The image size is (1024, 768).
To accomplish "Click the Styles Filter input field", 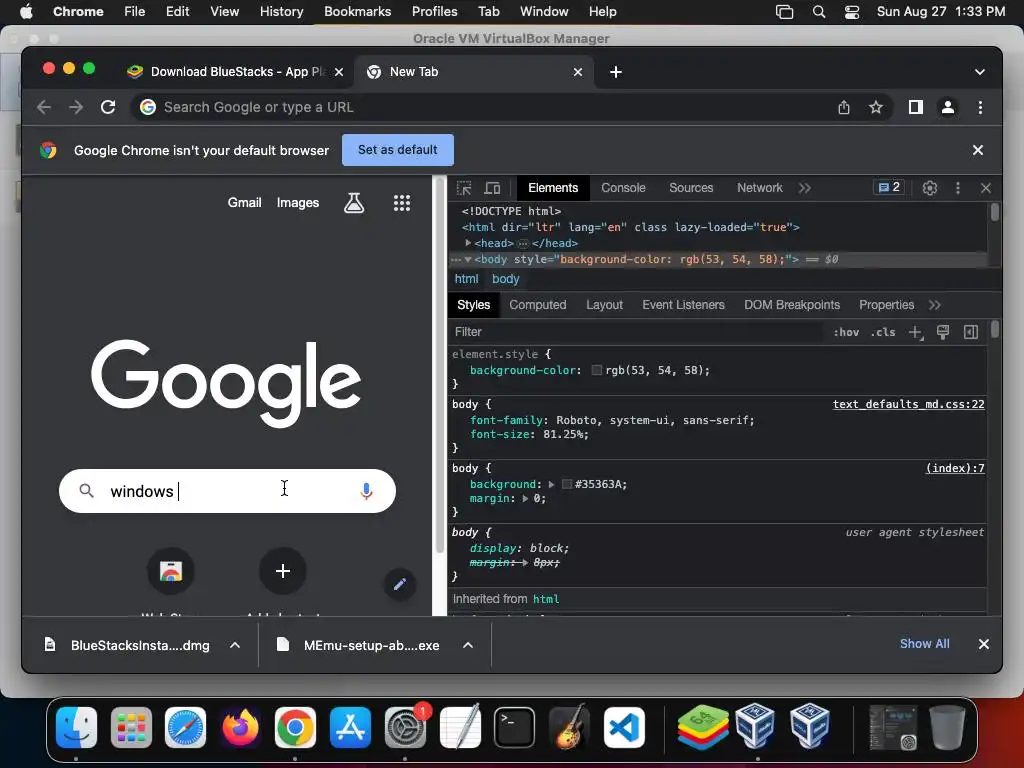I will point(637,332).
